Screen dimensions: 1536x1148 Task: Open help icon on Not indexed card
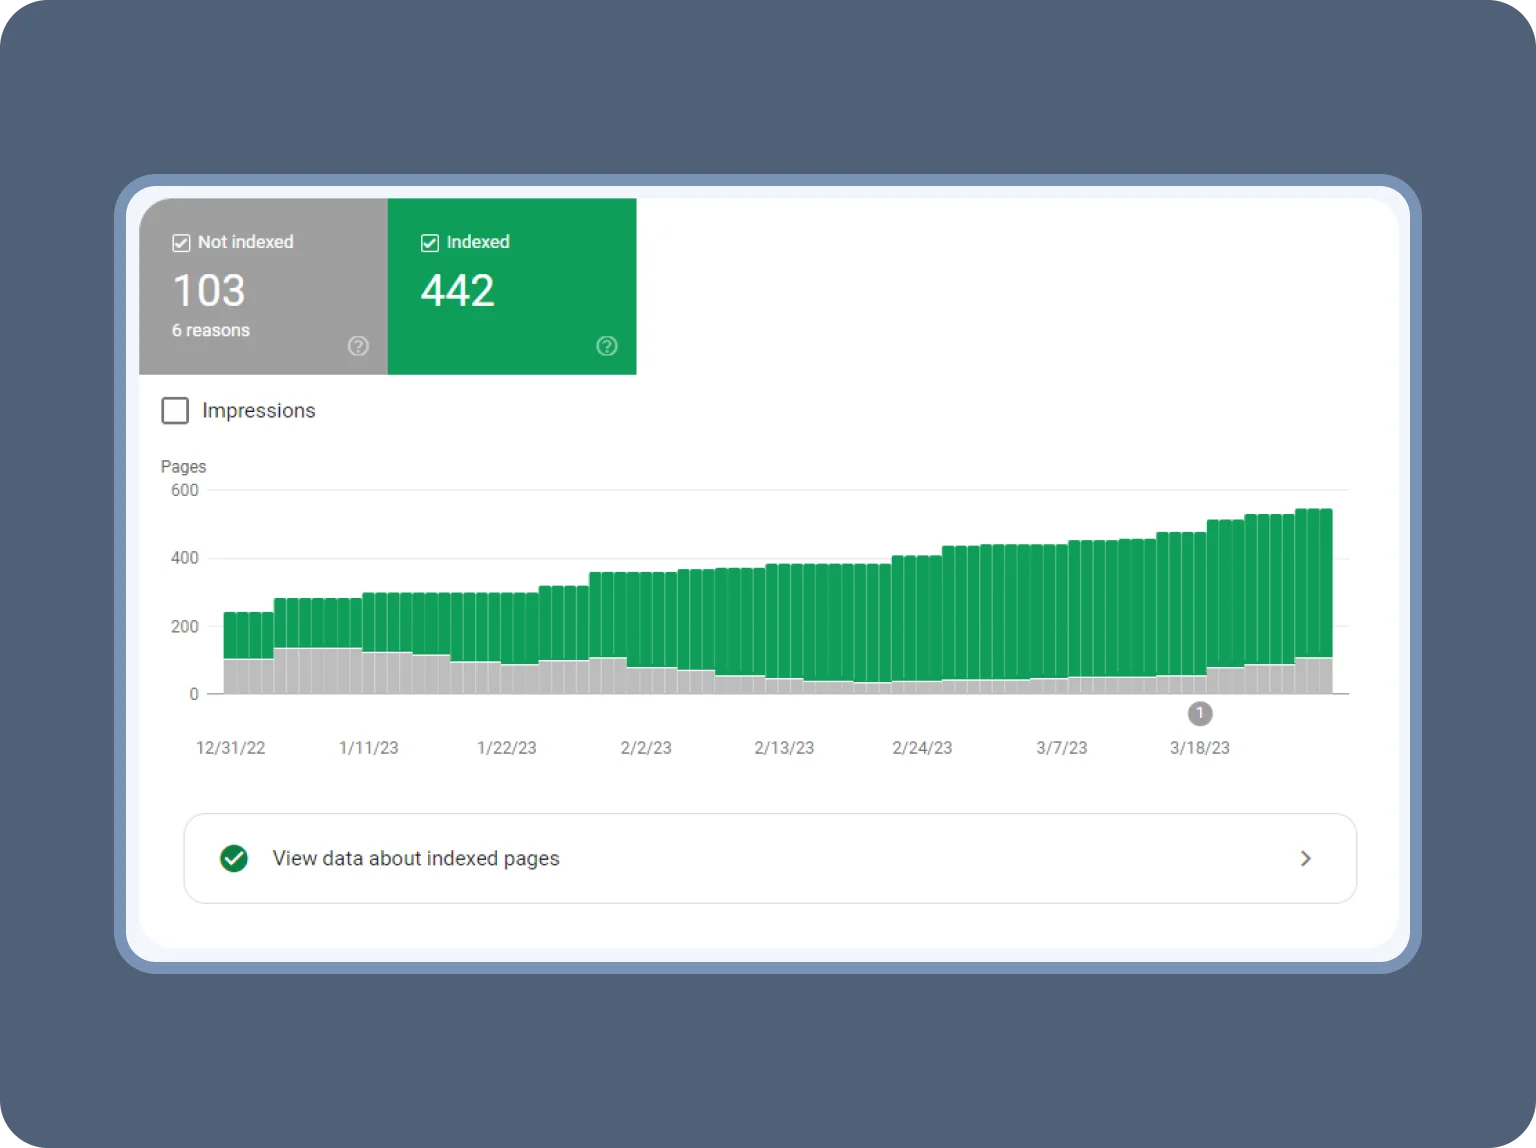click(358, 346)
